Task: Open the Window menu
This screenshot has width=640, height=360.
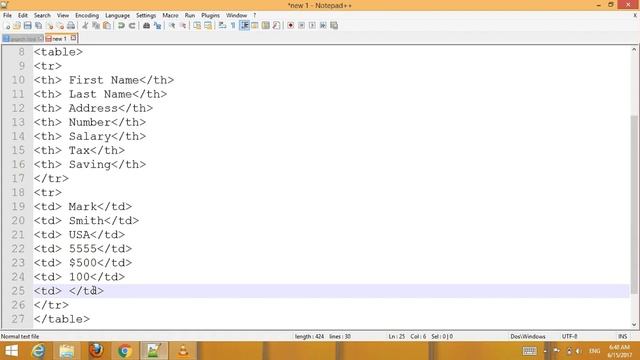Action: pyautogui.click(x=236, y=15)
